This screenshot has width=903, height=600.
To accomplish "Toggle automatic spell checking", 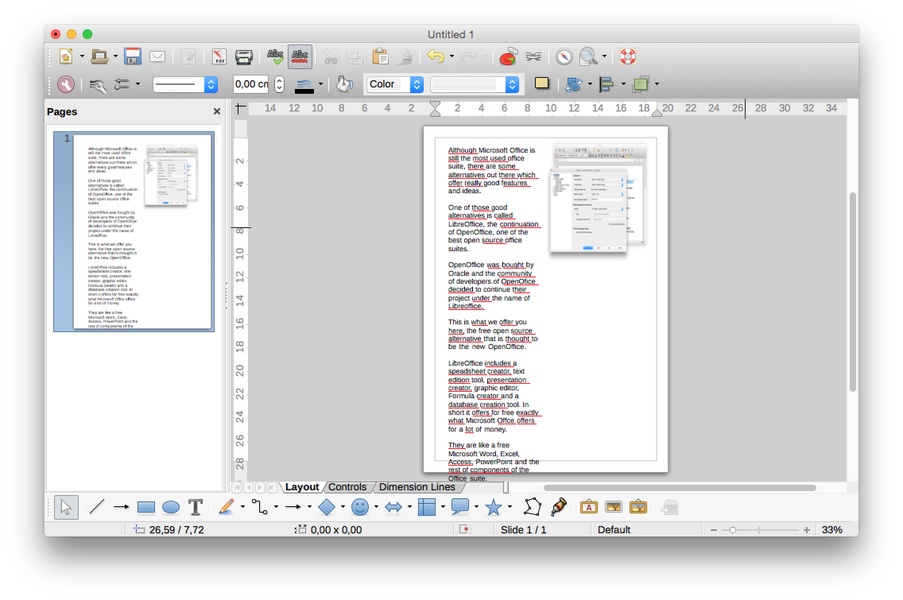I will coord(300,56).
